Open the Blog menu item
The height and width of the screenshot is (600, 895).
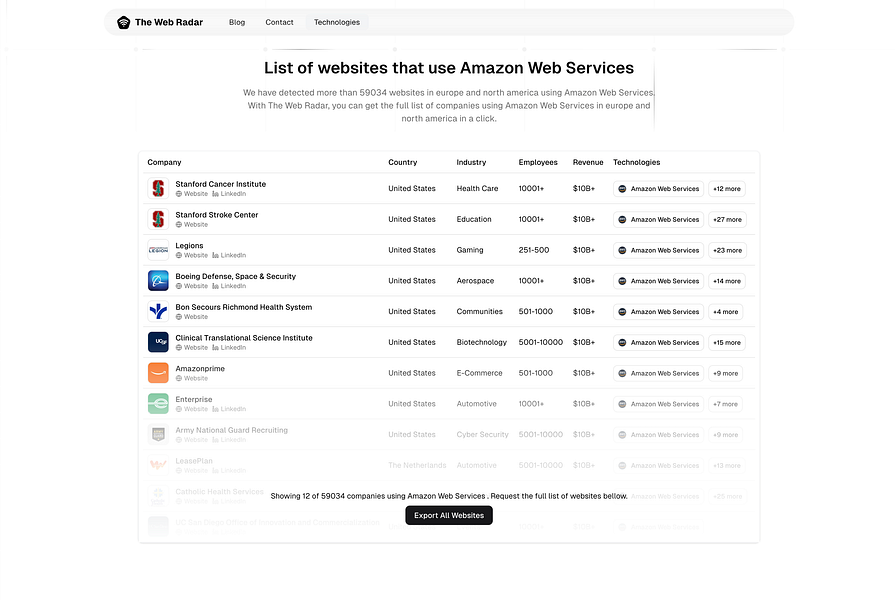click(236, 21)
